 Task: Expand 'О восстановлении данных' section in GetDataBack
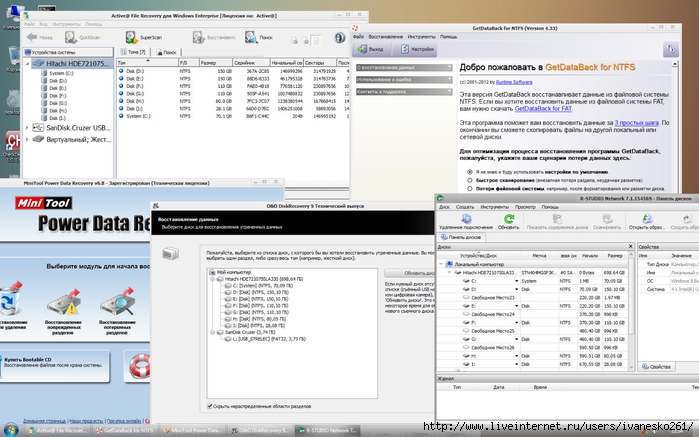[404, 67]
